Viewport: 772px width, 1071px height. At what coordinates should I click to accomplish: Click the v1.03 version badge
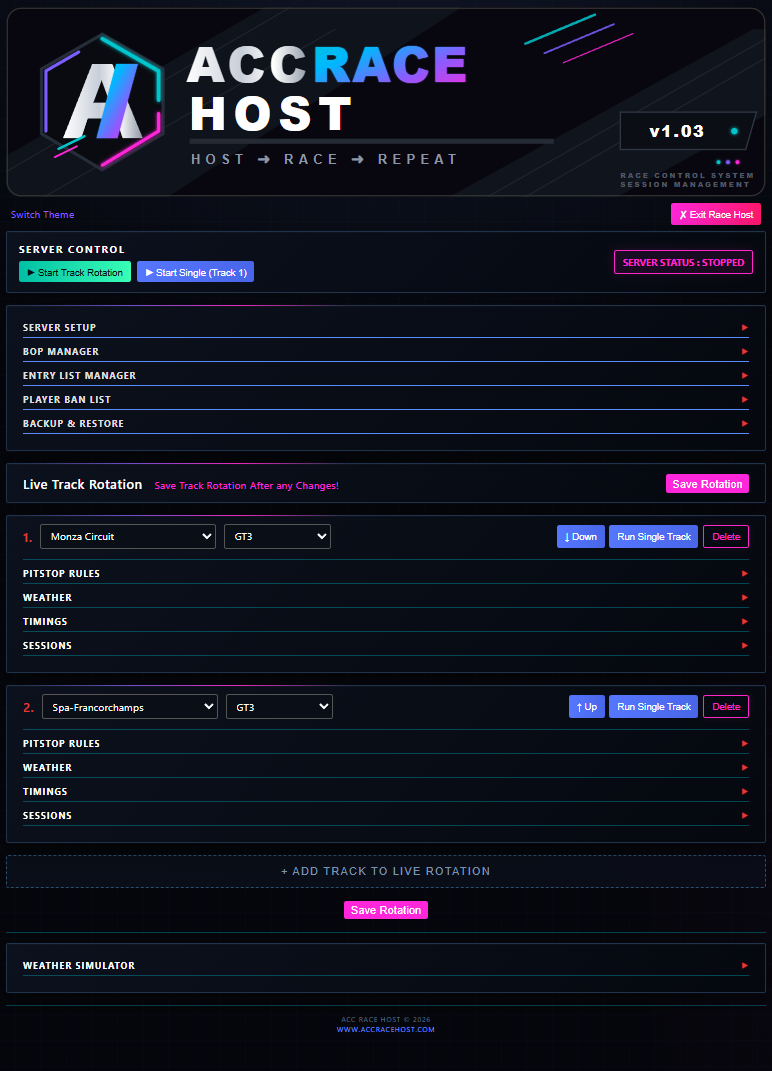tap(688, 131)
